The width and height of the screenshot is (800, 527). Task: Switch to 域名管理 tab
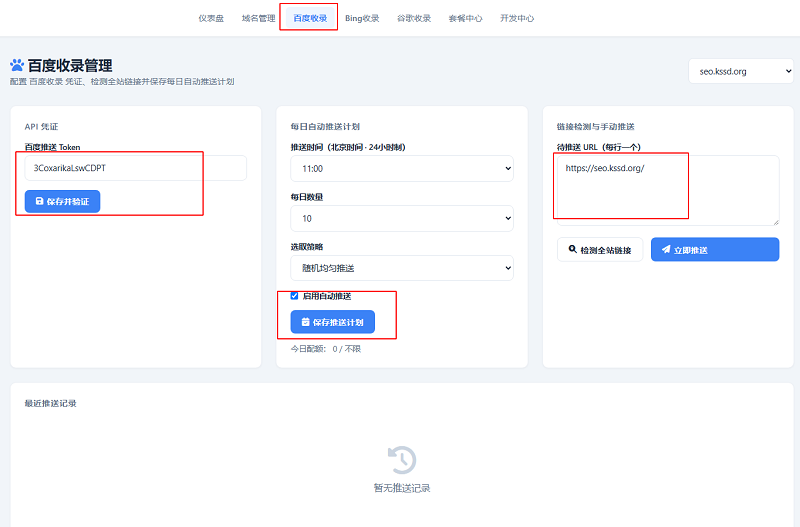click(258, 18)
